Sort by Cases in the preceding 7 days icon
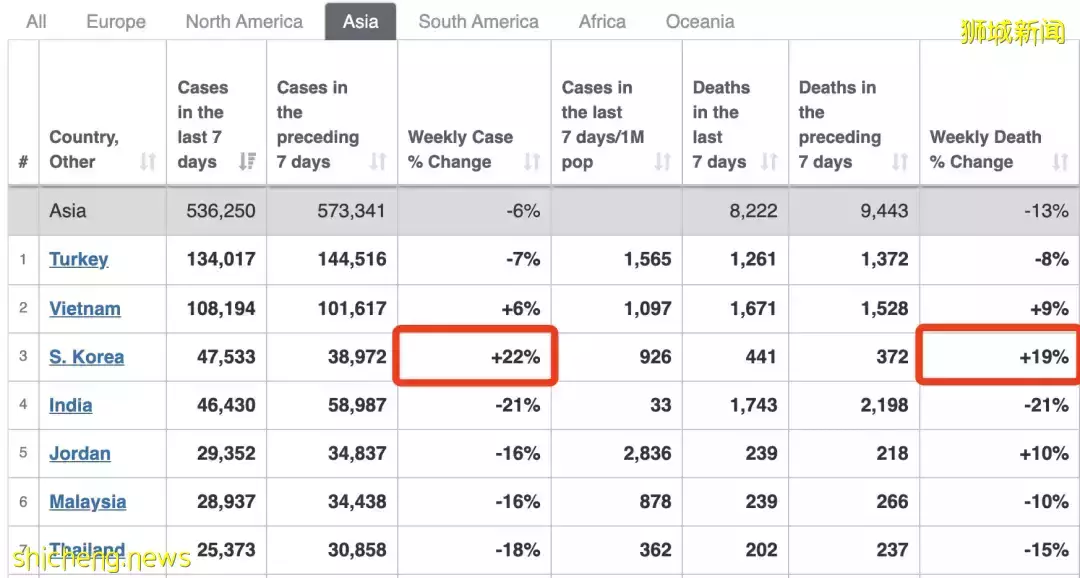This screenshot has height=578, width=1080. pos(378,162)
